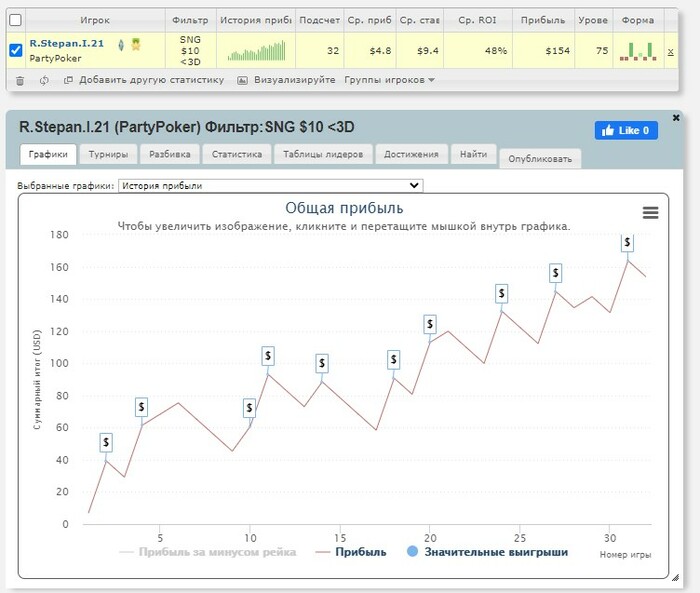Click the chart icon beside Визуализируйте

click(242, 80)
